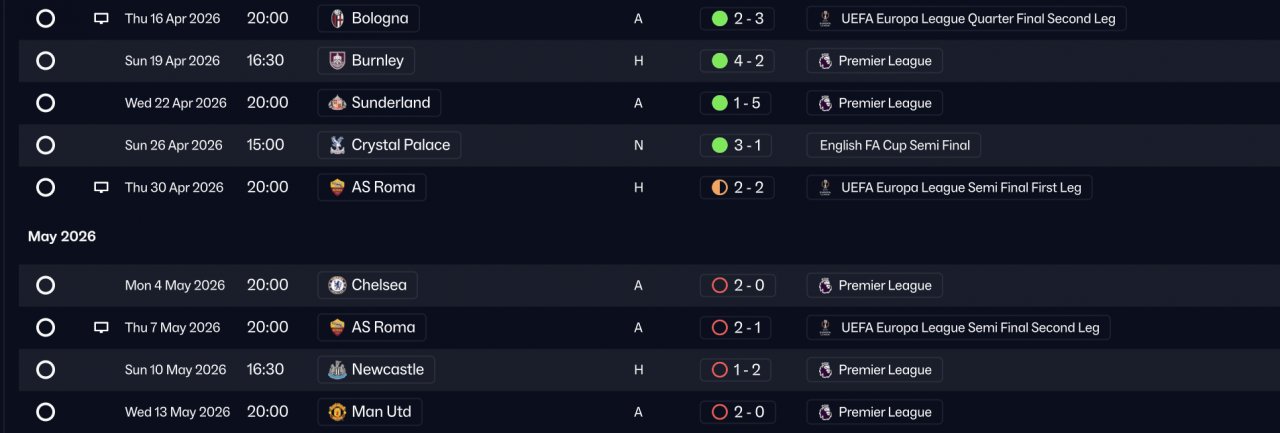Click the Newcastle club crest icon
Screen dimensions: 1280x433
click(x=337, y=370)
